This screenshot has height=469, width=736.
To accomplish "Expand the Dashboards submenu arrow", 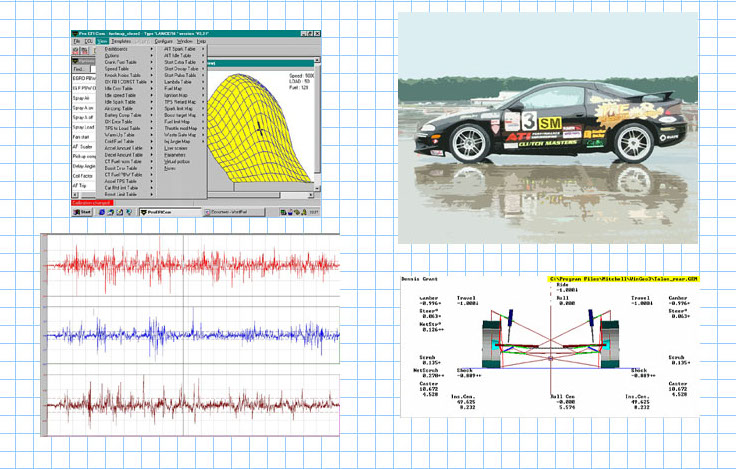I will 152,48.
